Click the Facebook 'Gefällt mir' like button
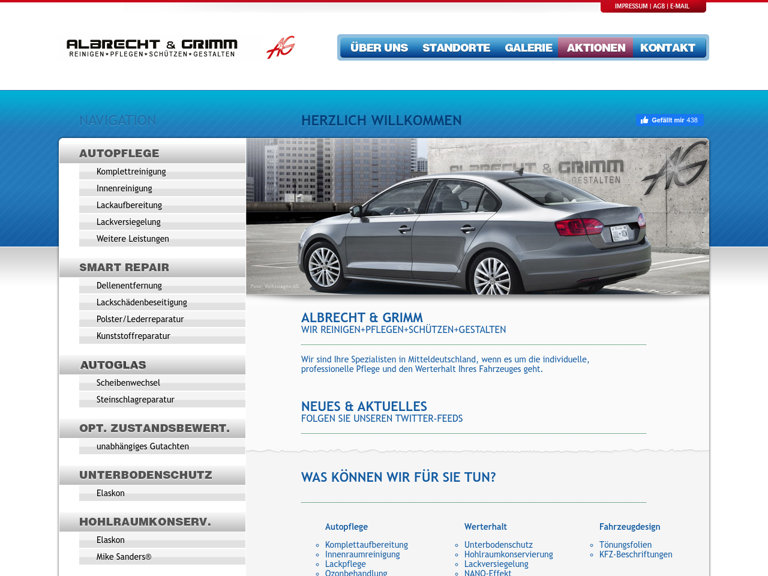Image resolution: width=768 pixels, height=576 pixels. point(668,120)
